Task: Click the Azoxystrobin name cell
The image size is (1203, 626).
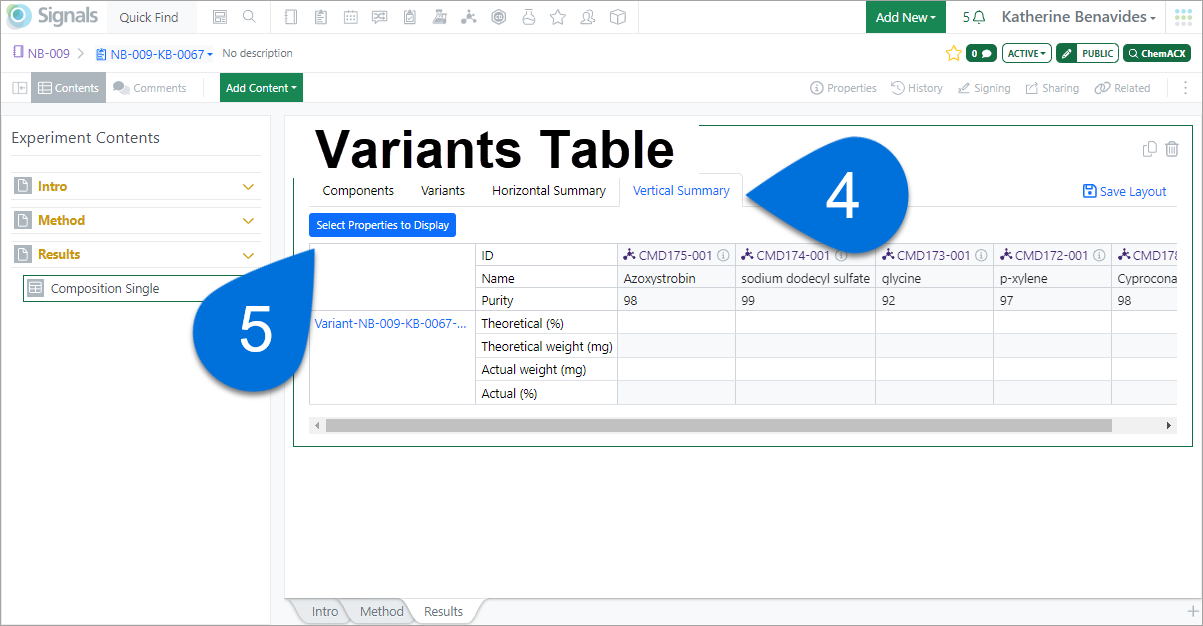Action: [676, 278]
